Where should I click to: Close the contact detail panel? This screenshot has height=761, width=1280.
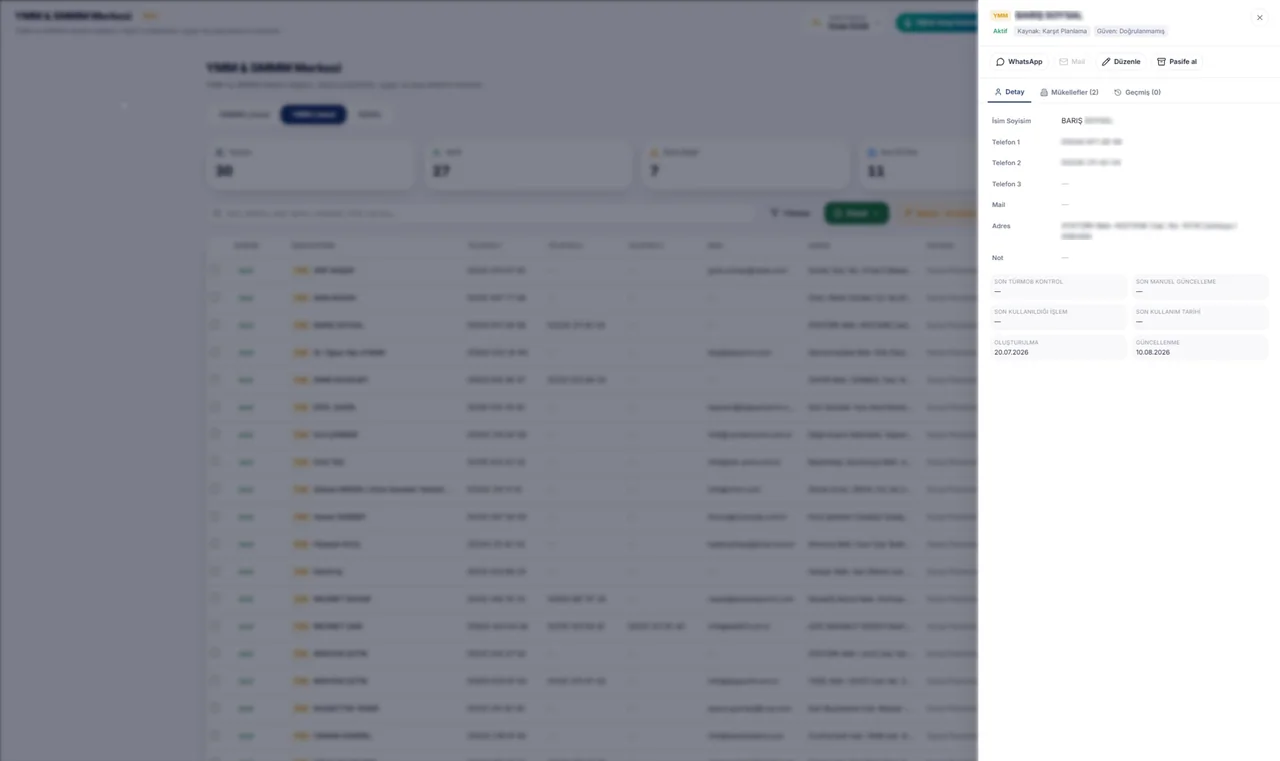pos(1259,17)
